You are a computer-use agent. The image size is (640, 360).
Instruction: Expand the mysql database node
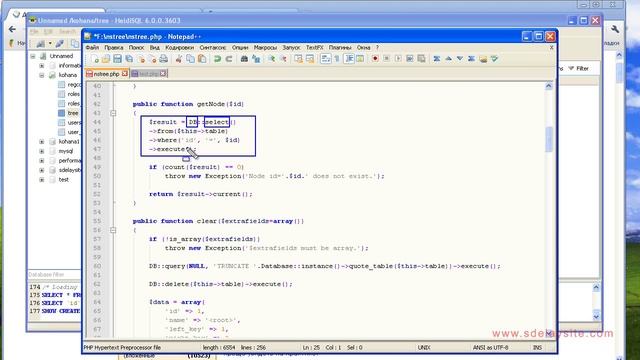pos(42,151)
